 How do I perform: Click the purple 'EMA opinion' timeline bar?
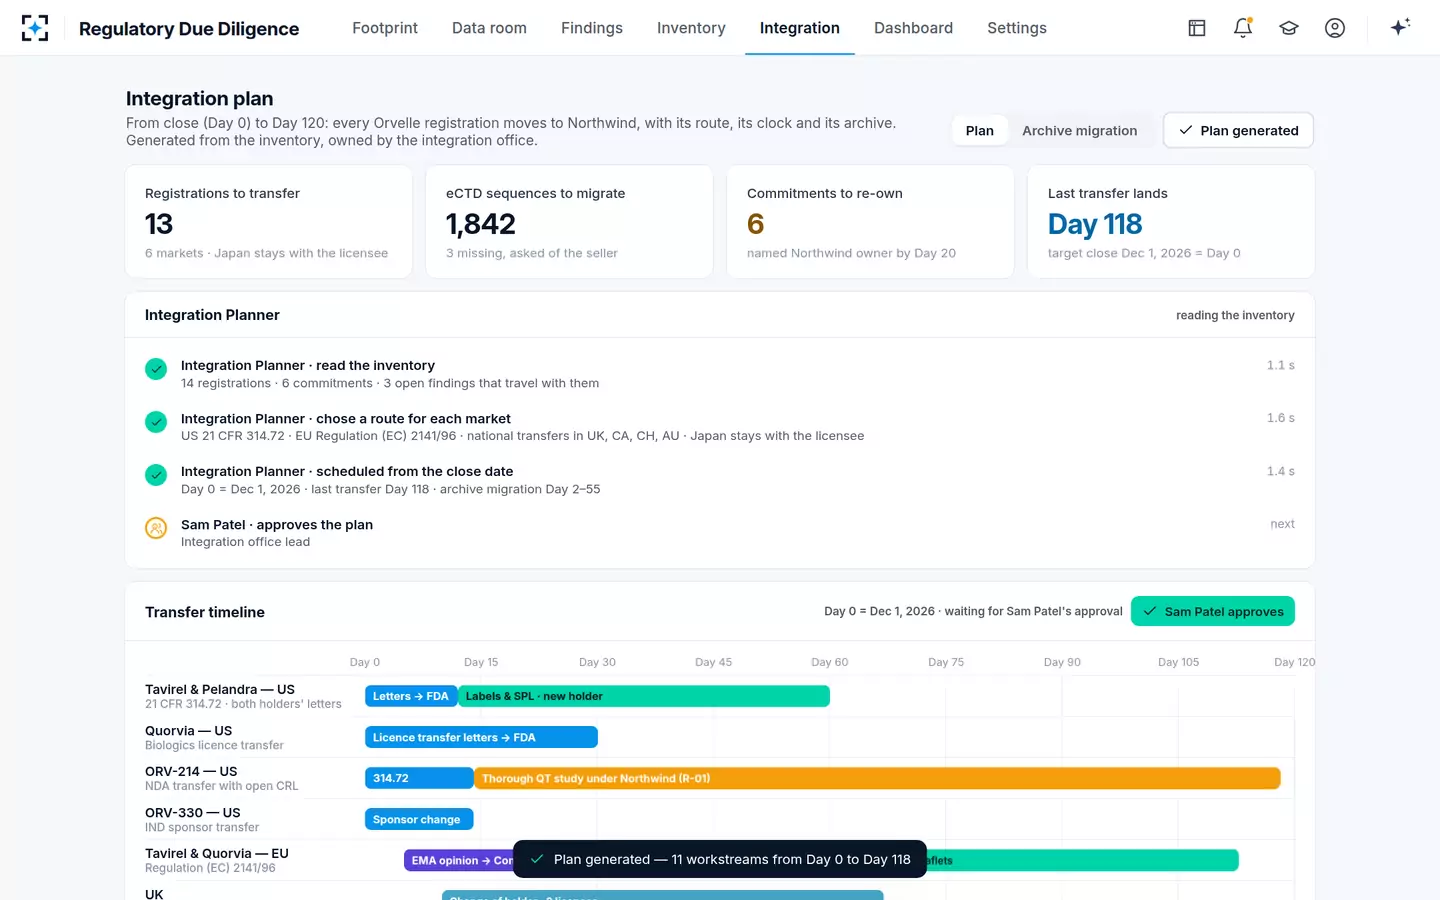(x=459, y=860)
